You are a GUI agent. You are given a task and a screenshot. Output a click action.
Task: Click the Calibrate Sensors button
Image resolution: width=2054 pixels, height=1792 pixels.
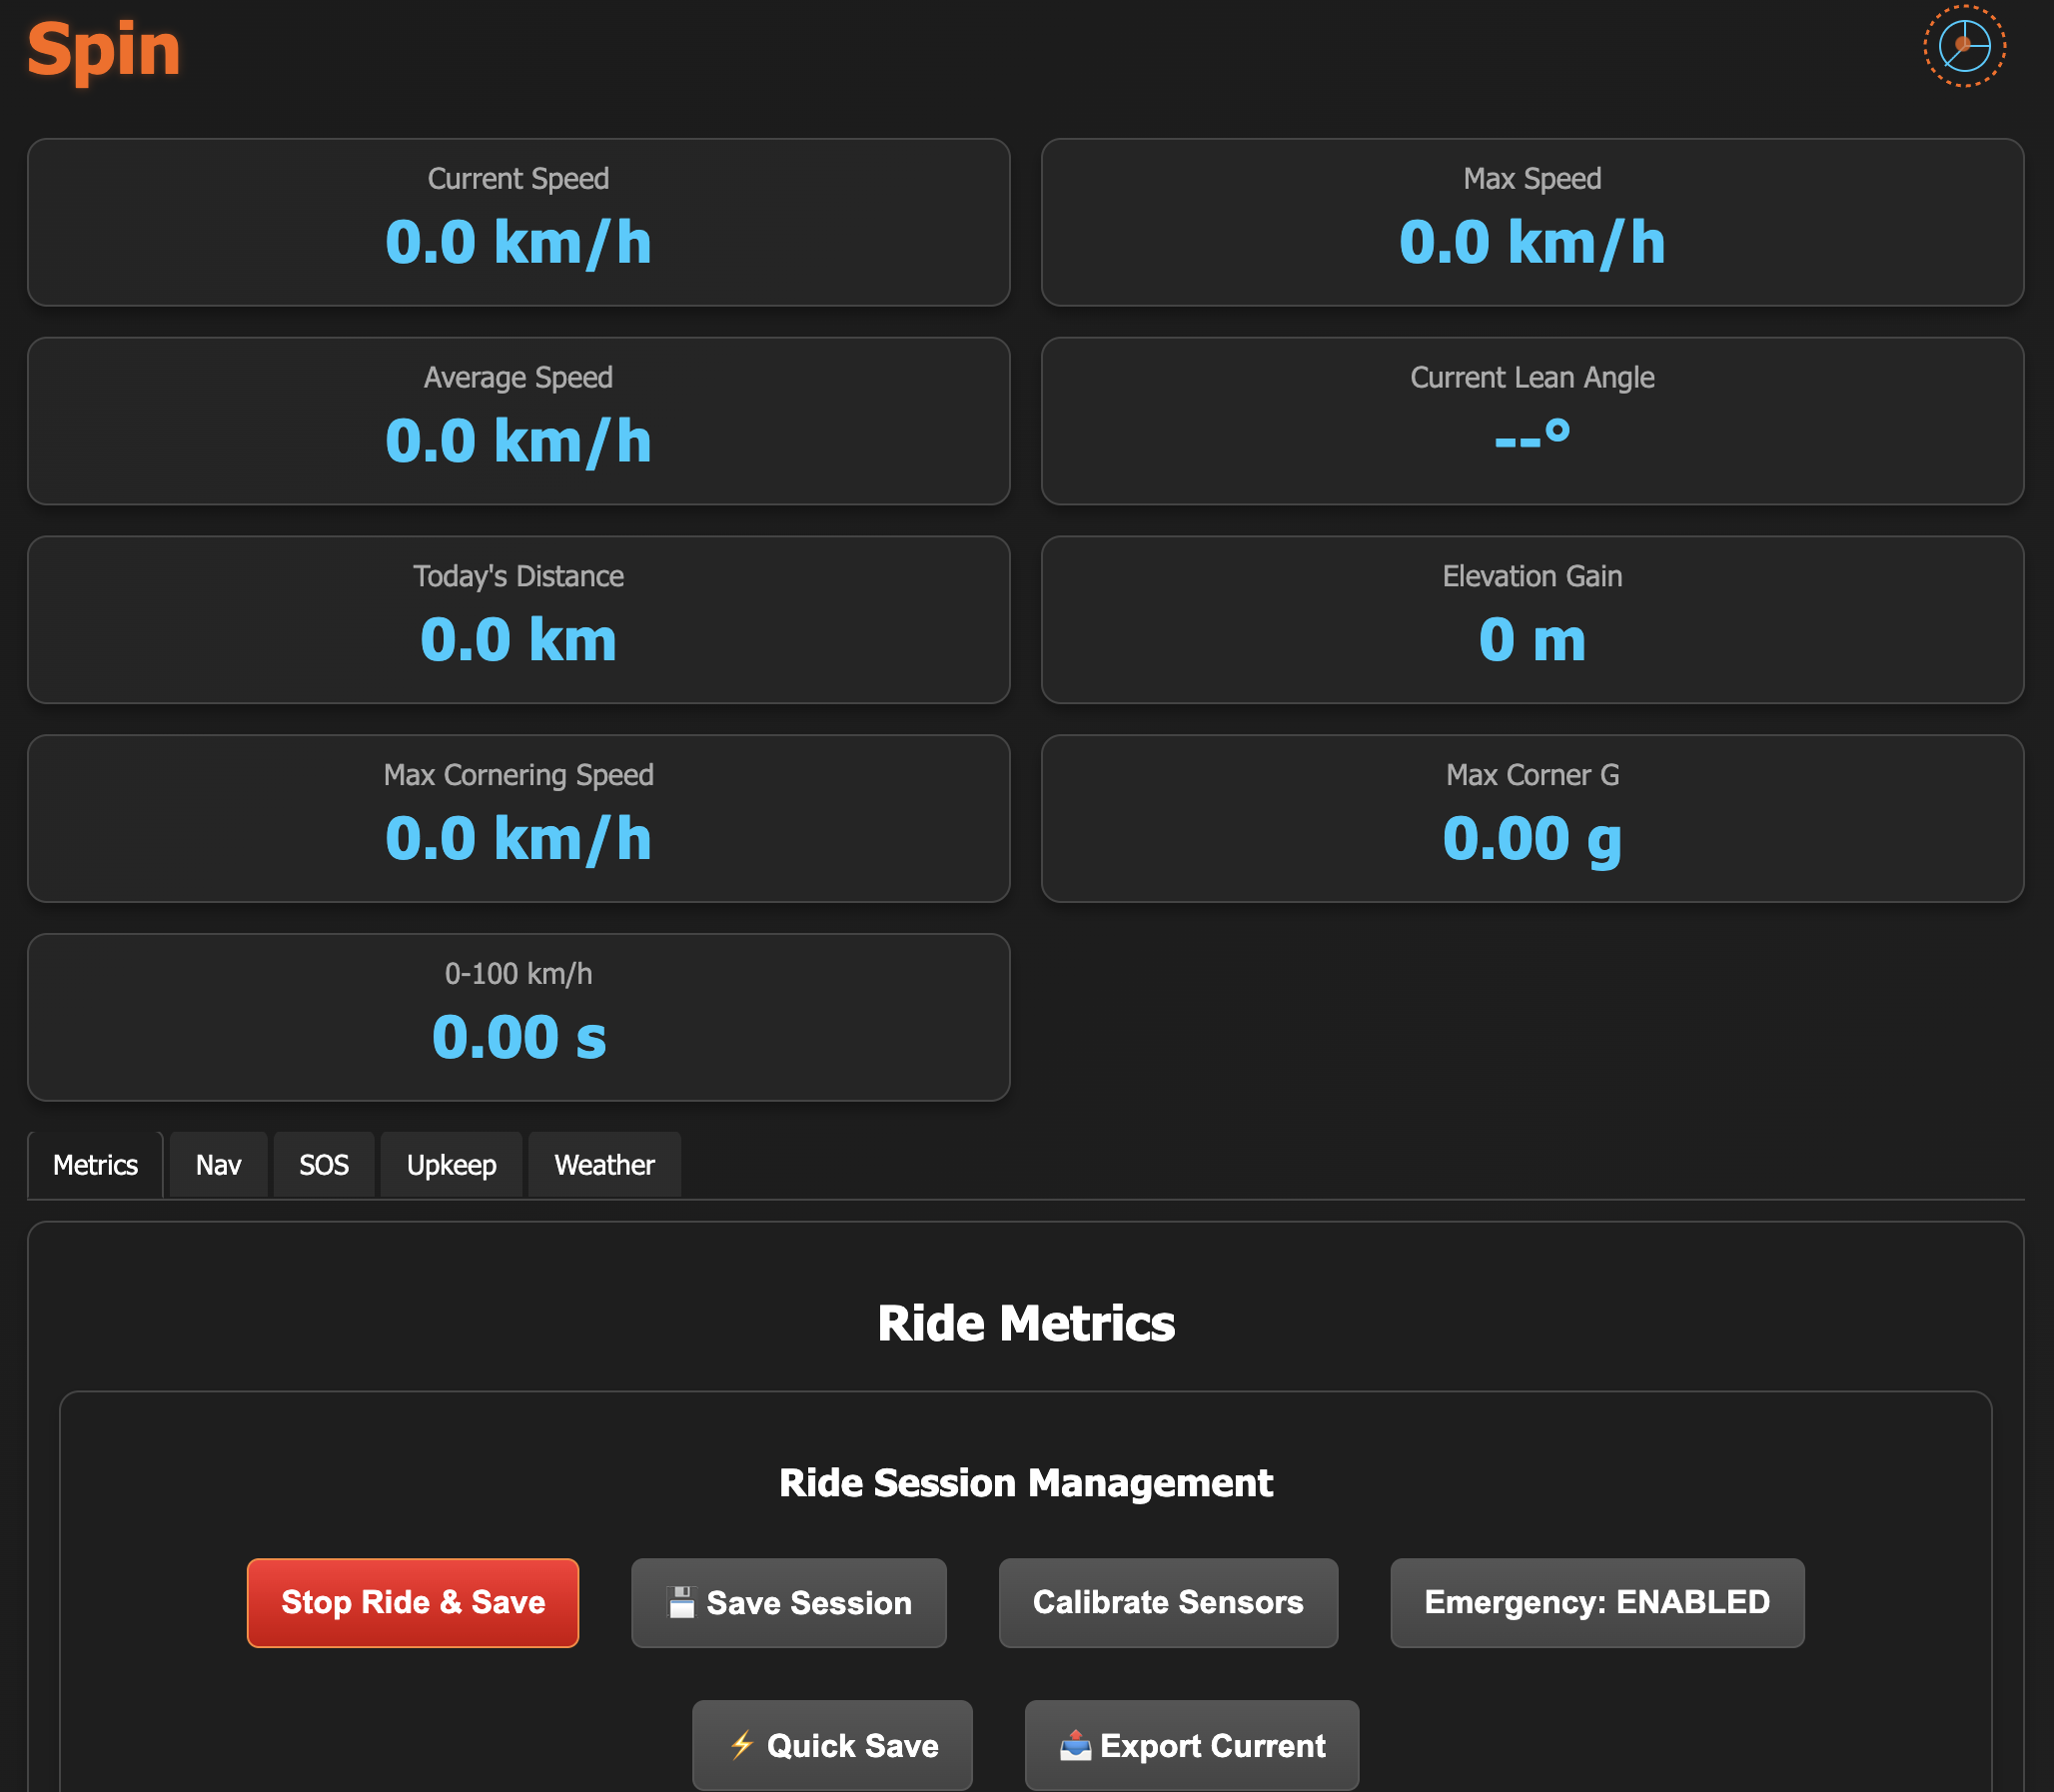tap(1167, 1602)
